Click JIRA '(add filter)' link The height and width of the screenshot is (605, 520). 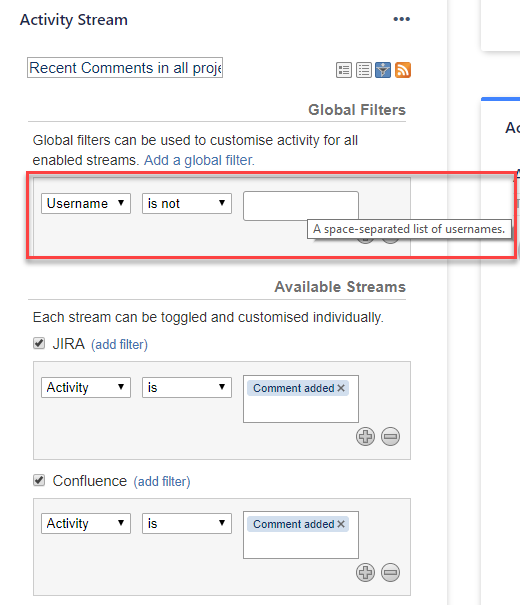(x=119, y=344)
